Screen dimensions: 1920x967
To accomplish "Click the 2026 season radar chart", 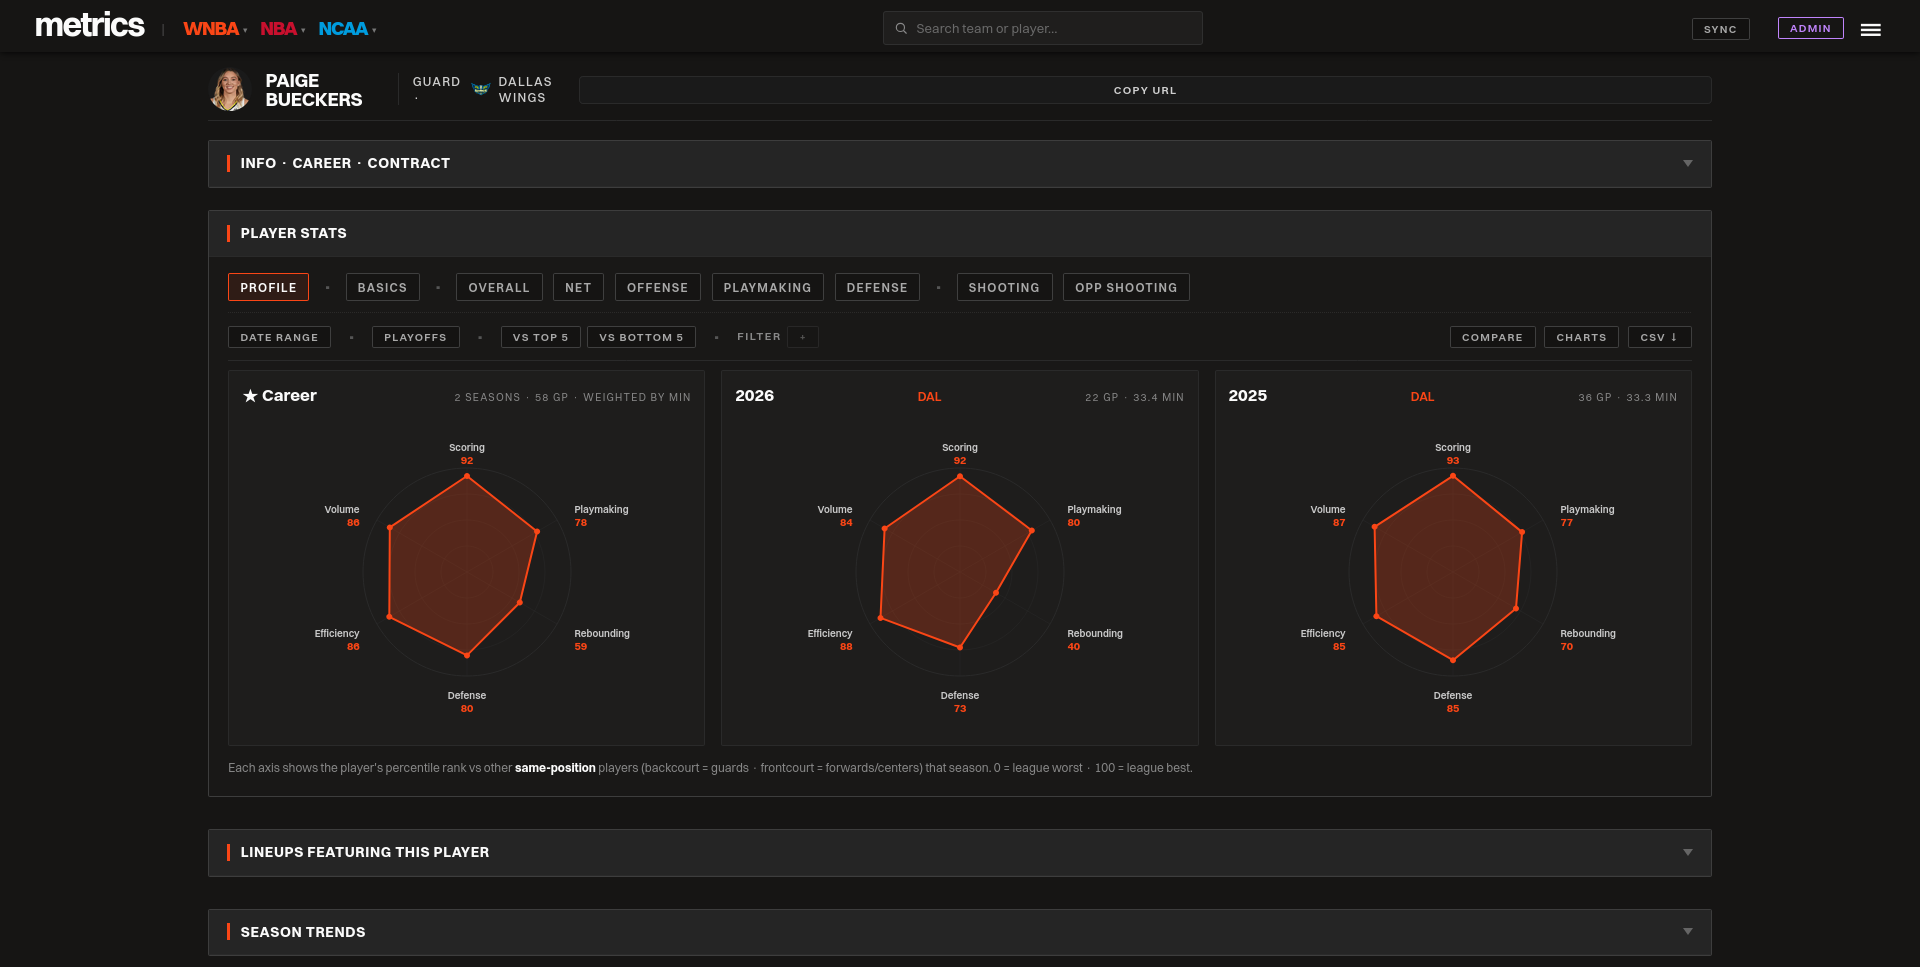I will (959, 572).
